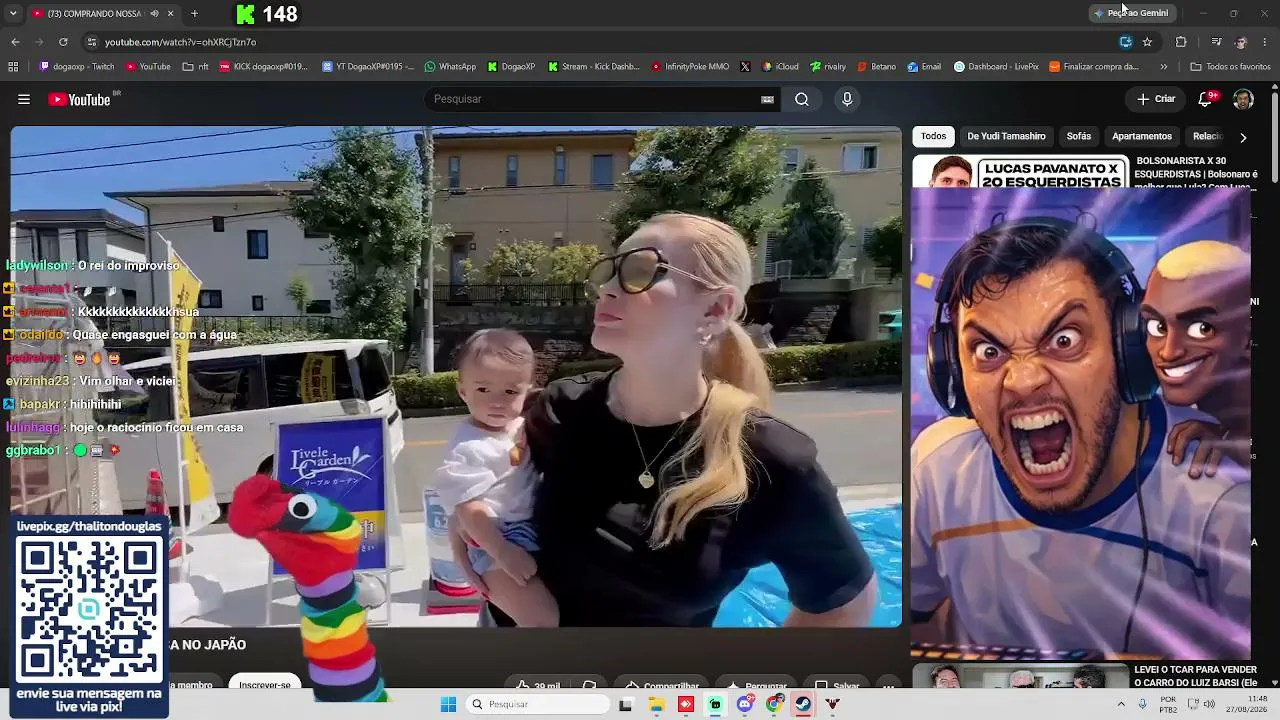This screenshot has width=1280, height=720.
Task: Open Task View on the taskbar
Action: pyautogui.click(x=626, y=704)
